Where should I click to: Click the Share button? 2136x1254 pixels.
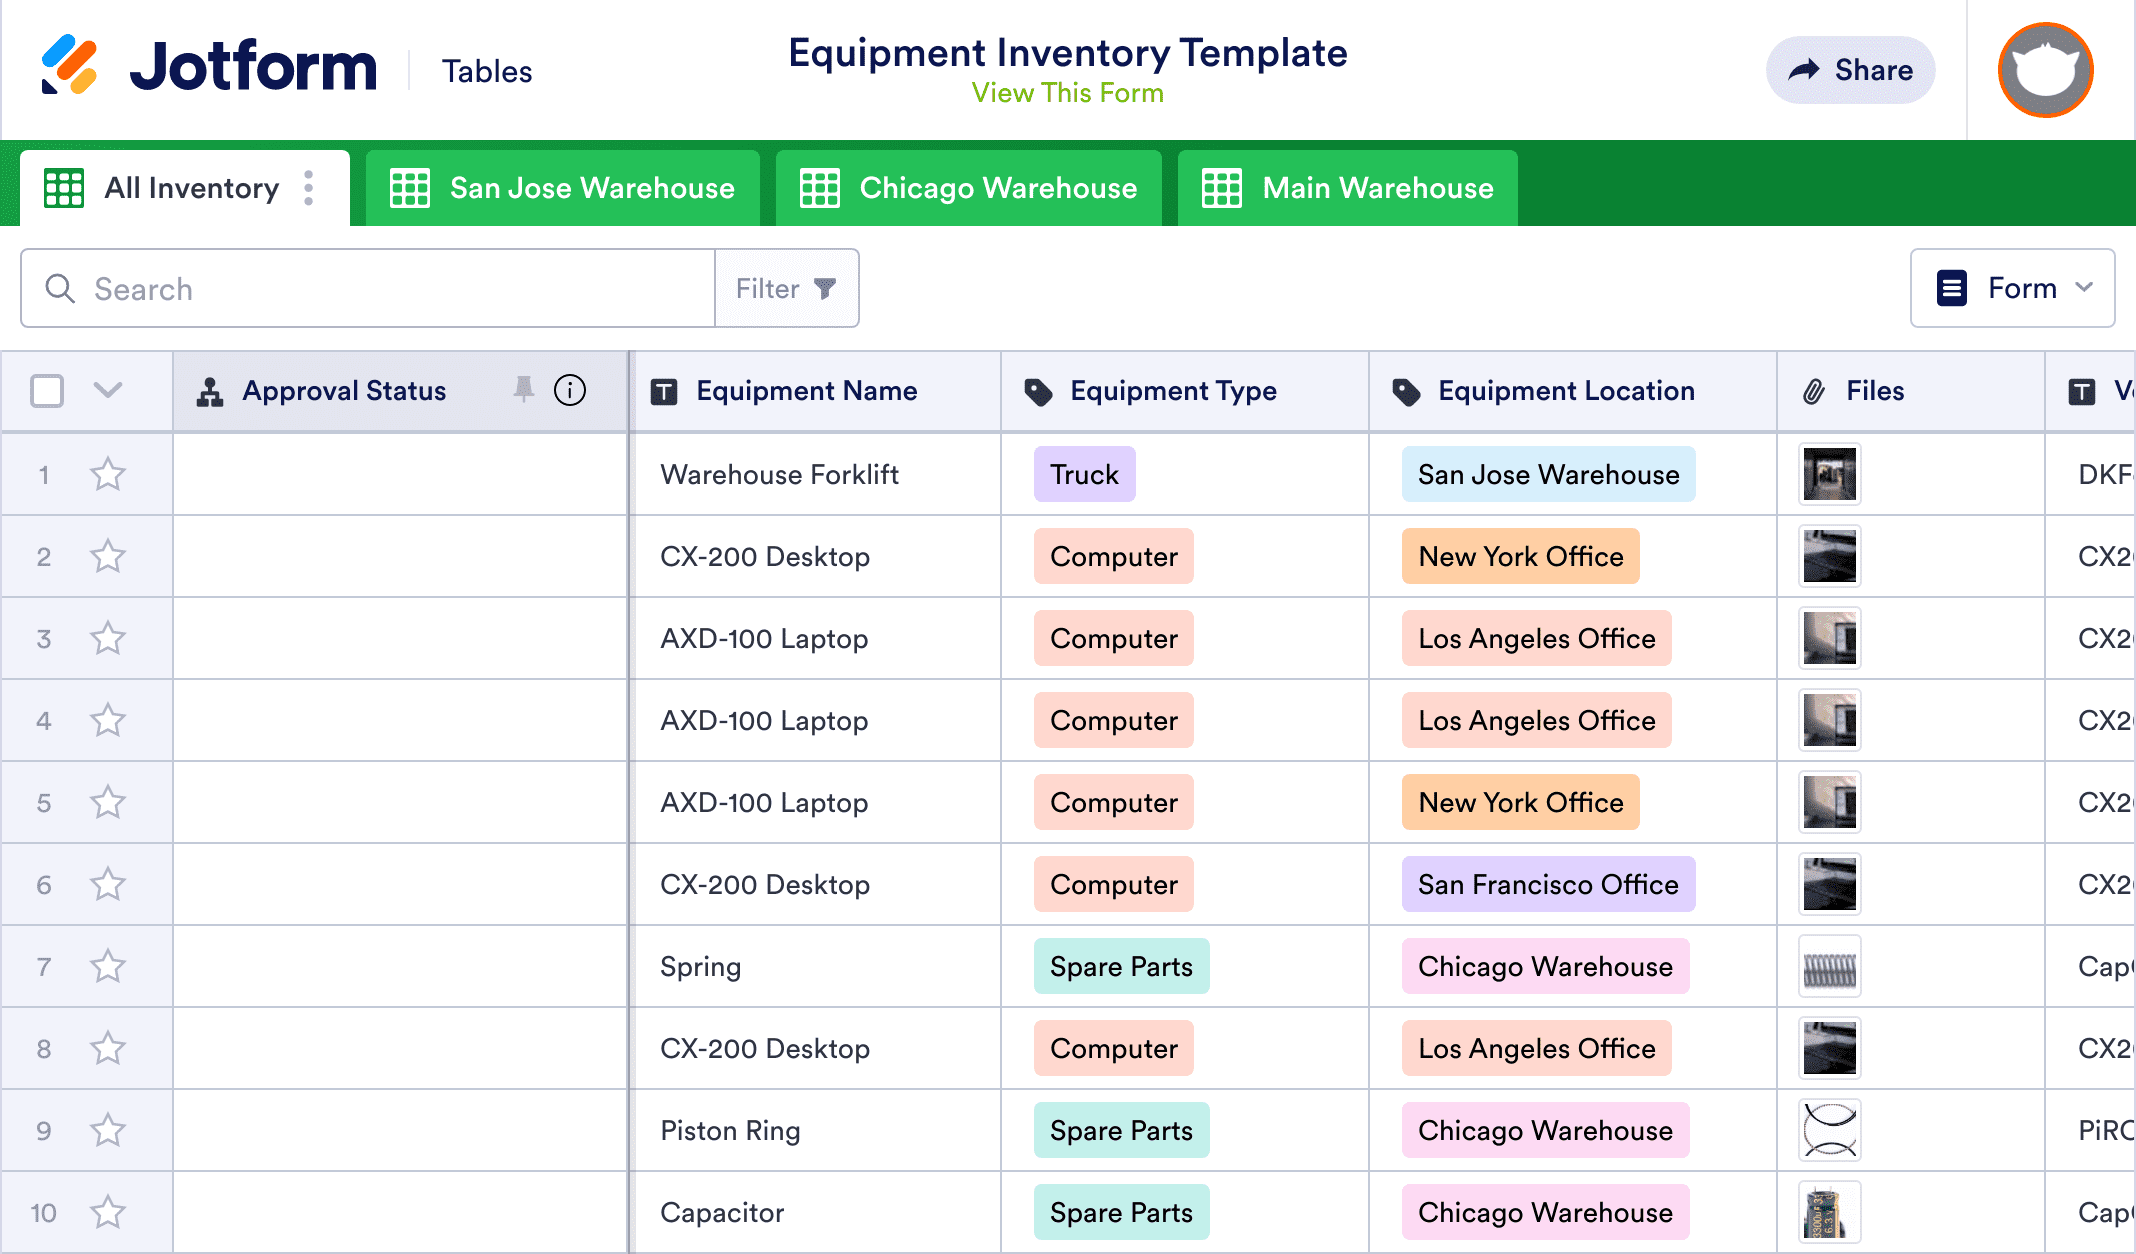point(1850,70)
